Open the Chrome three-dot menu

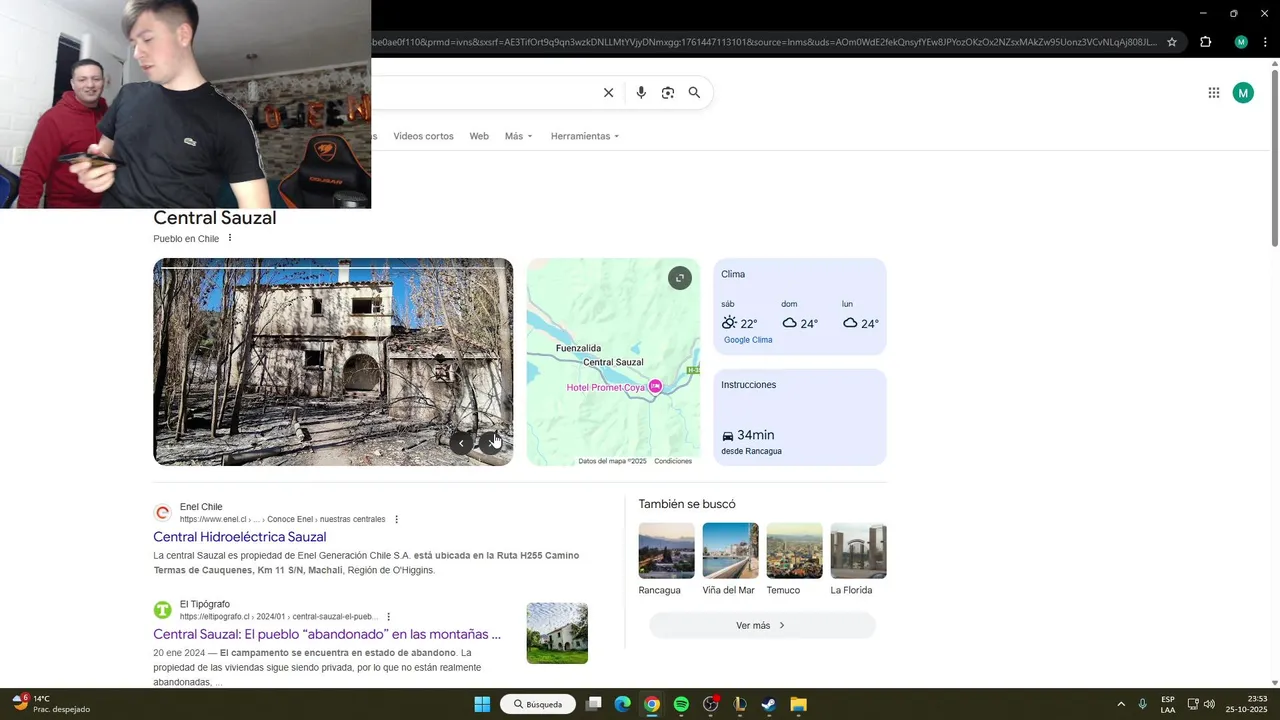(x=1265, y=42)
